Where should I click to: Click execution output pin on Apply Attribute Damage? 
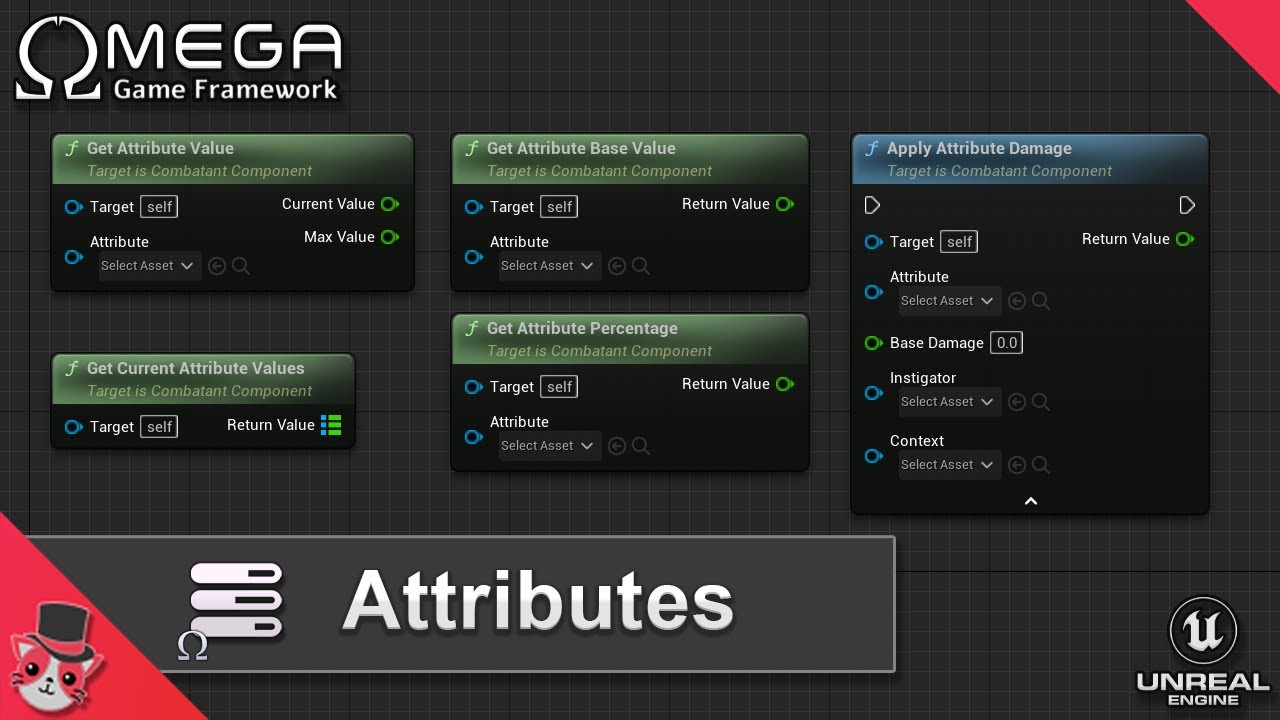[1187, 205]
